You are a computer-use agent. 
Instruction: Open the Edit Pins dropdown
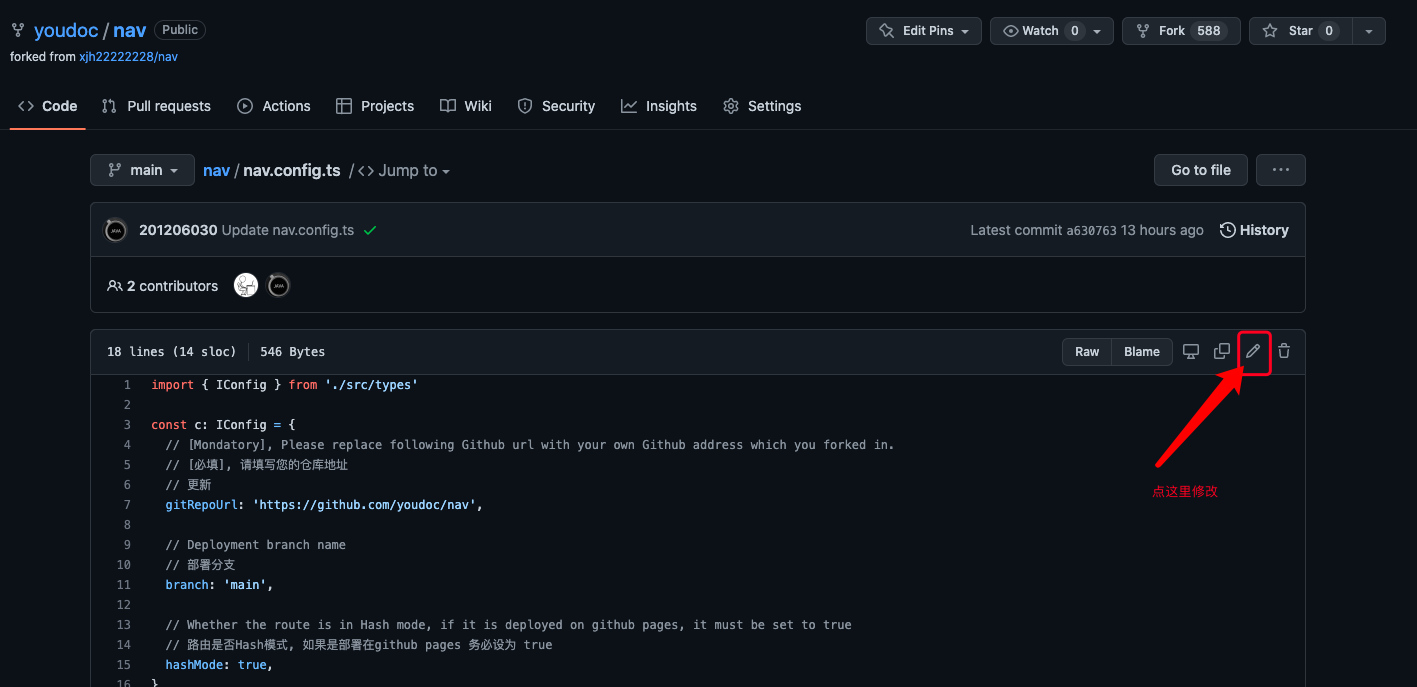tap(924, 31)
